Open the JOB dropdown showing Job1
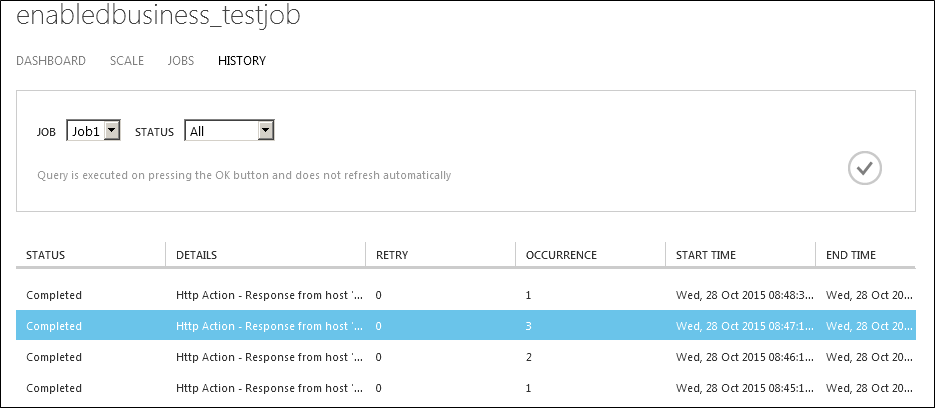 click(x=94, y=131)
